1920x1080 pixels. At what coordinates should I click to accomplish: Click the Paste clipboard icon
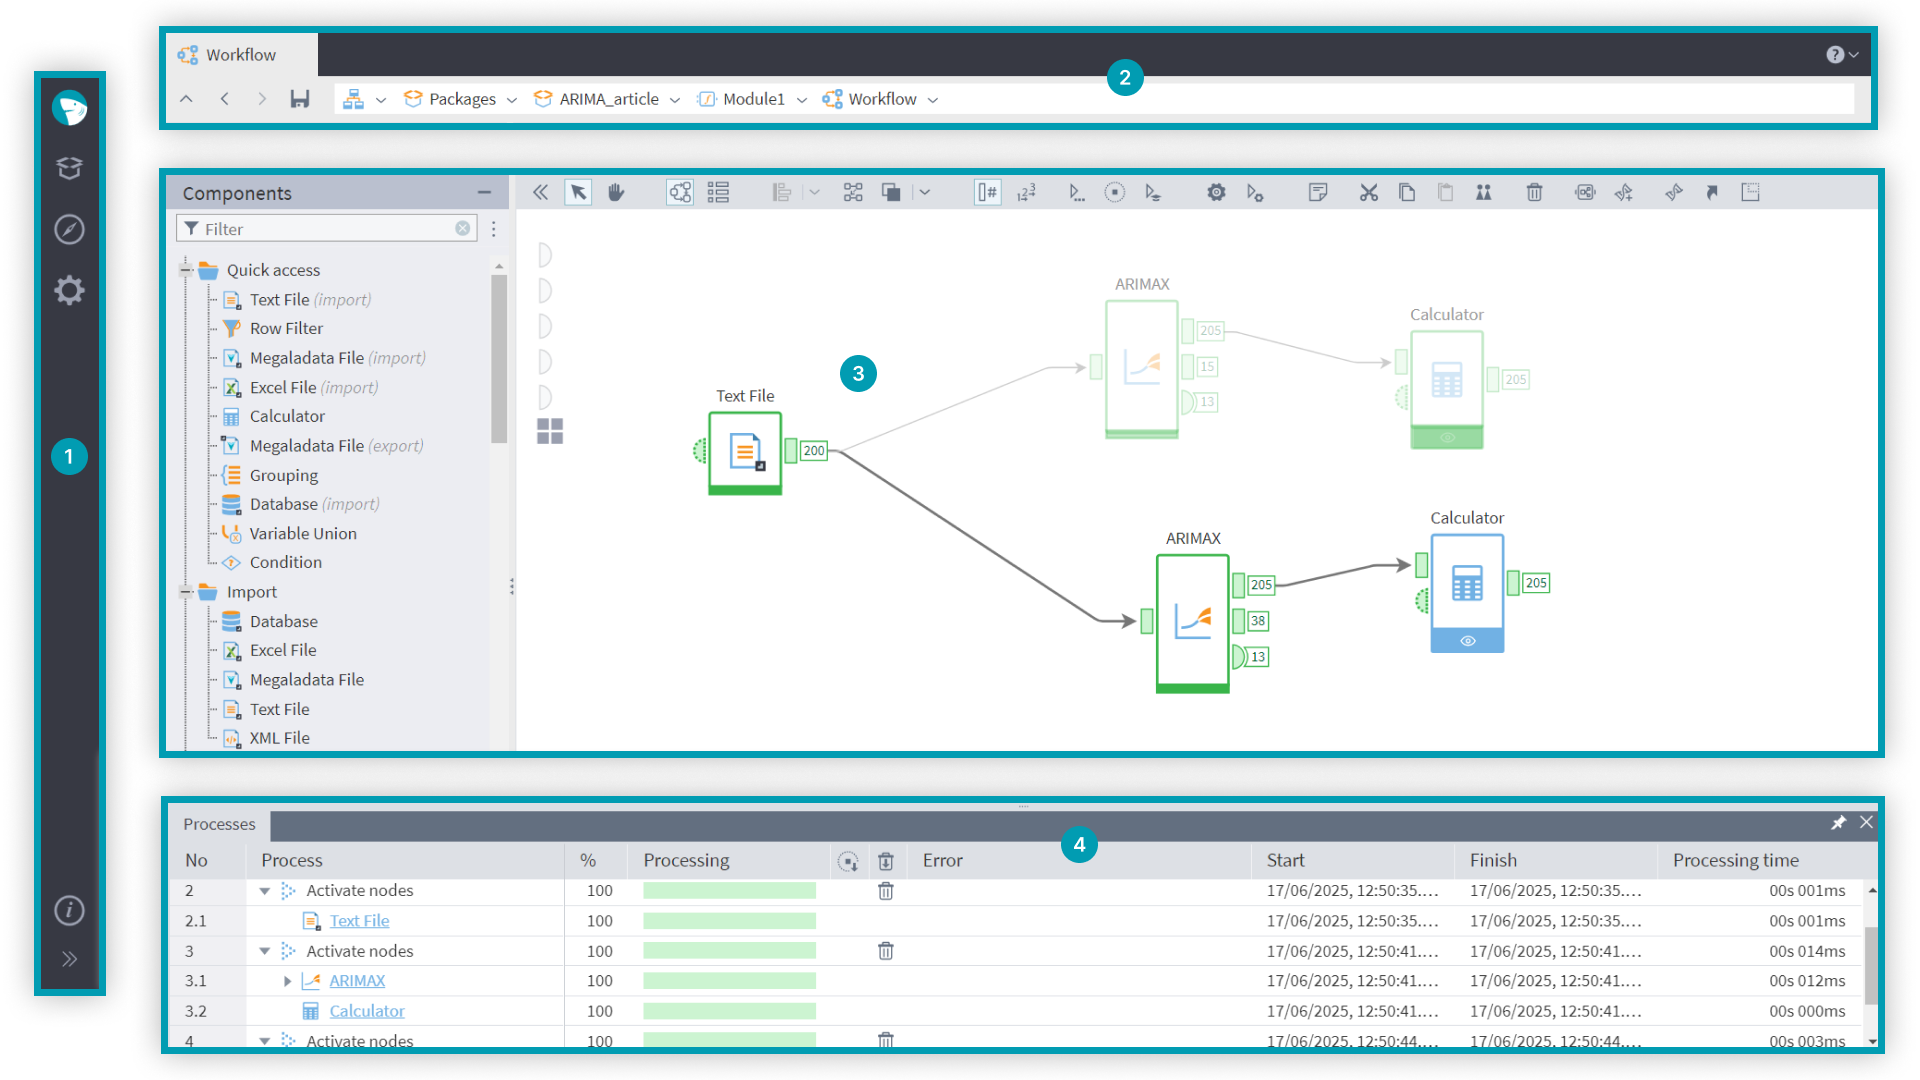1445,192
